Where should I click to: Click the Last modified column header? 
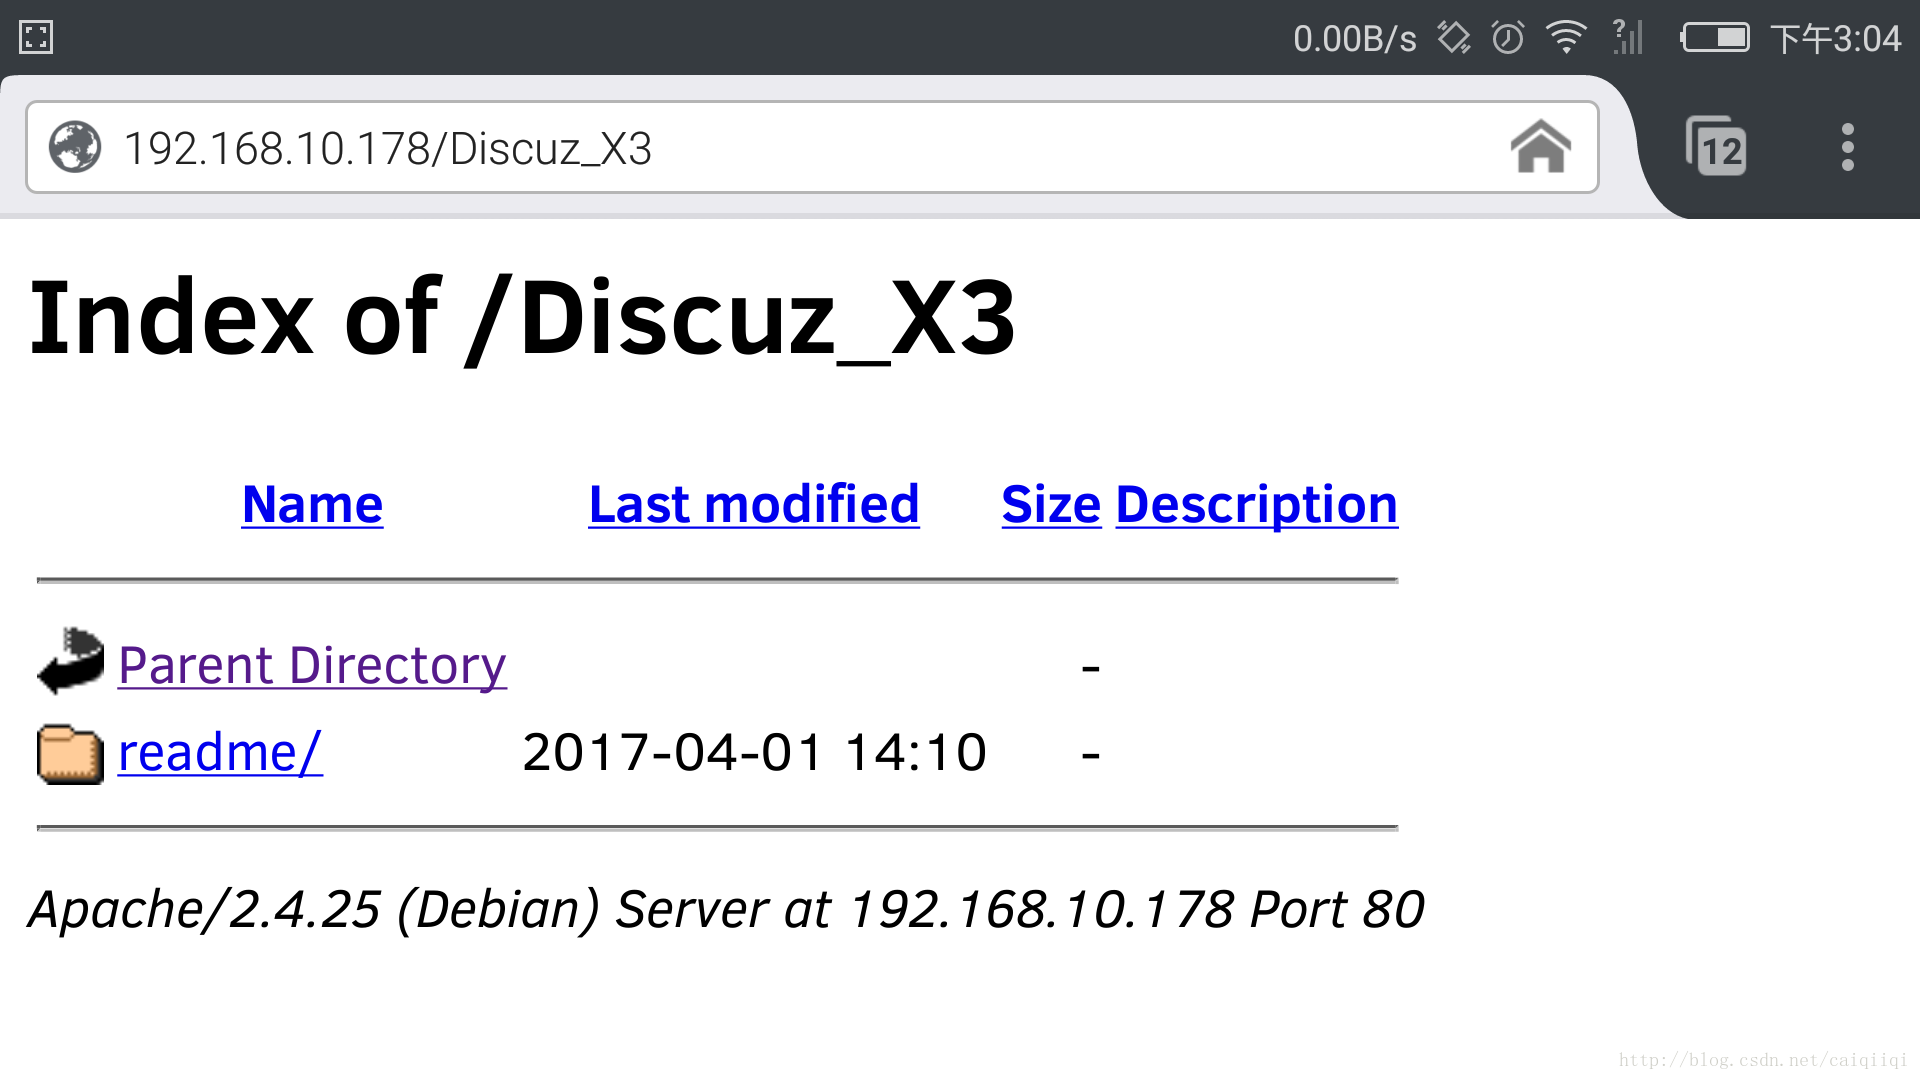tap(754, 504)
